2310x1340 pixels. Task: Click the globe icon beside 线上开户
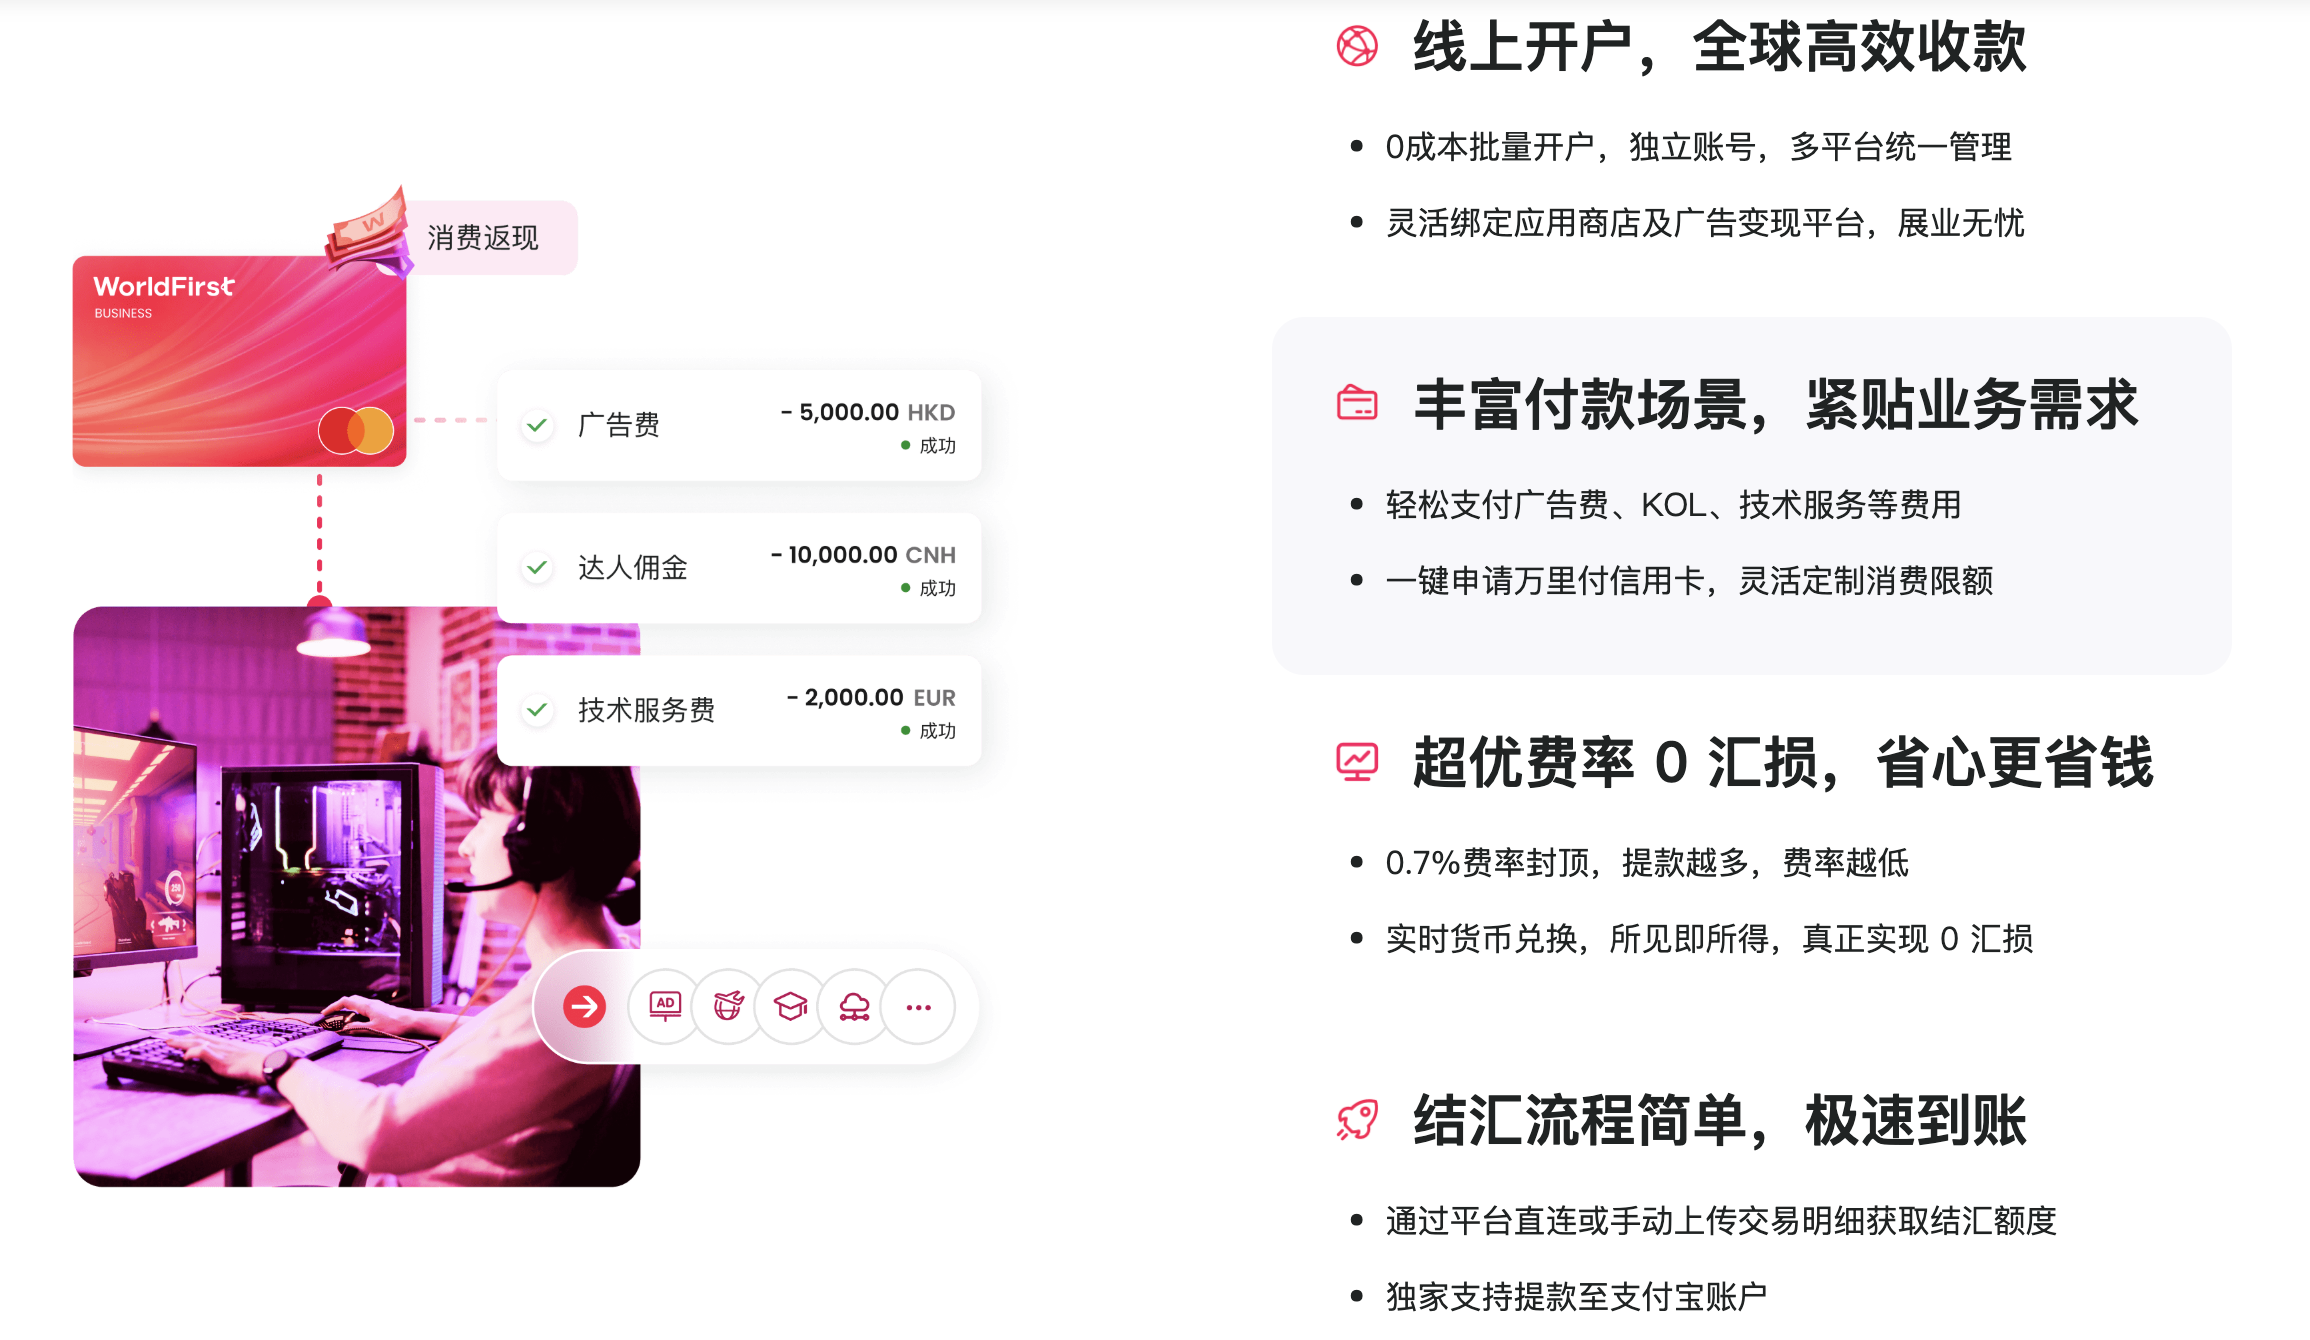pos(1357,46)
